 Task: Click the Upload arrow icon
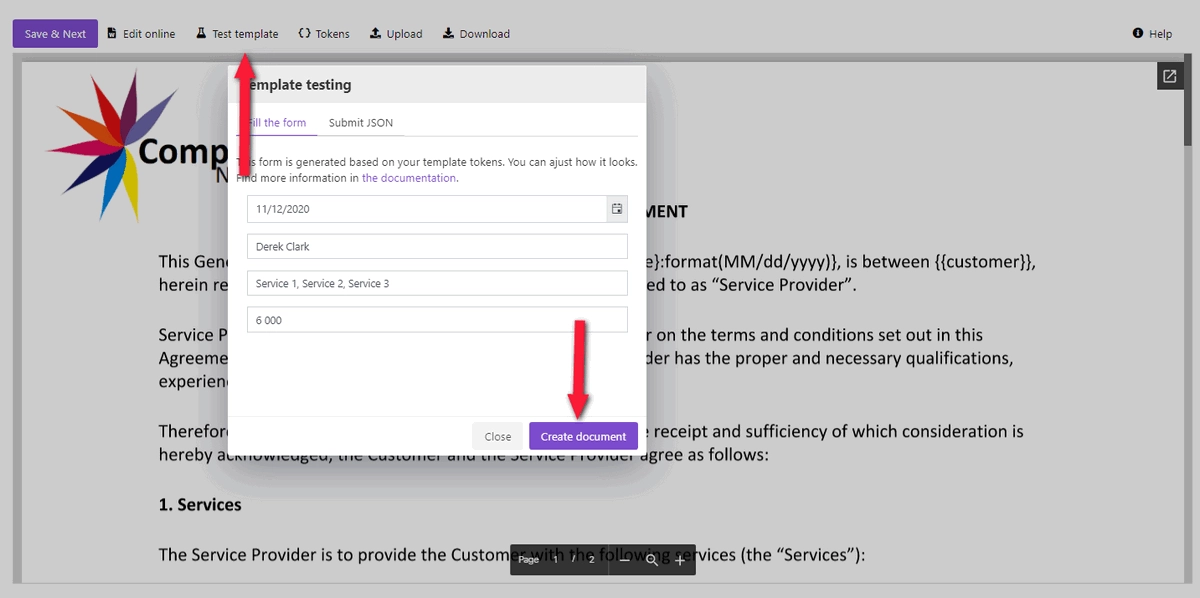pos(376,34)
